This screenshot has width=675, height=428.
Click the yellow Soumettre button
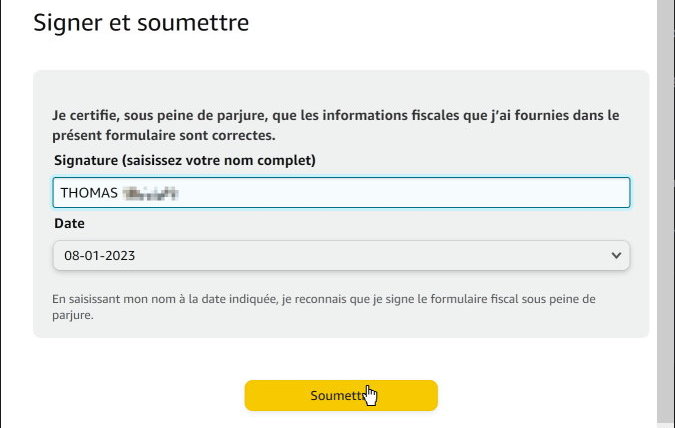[x=341, y=395]
